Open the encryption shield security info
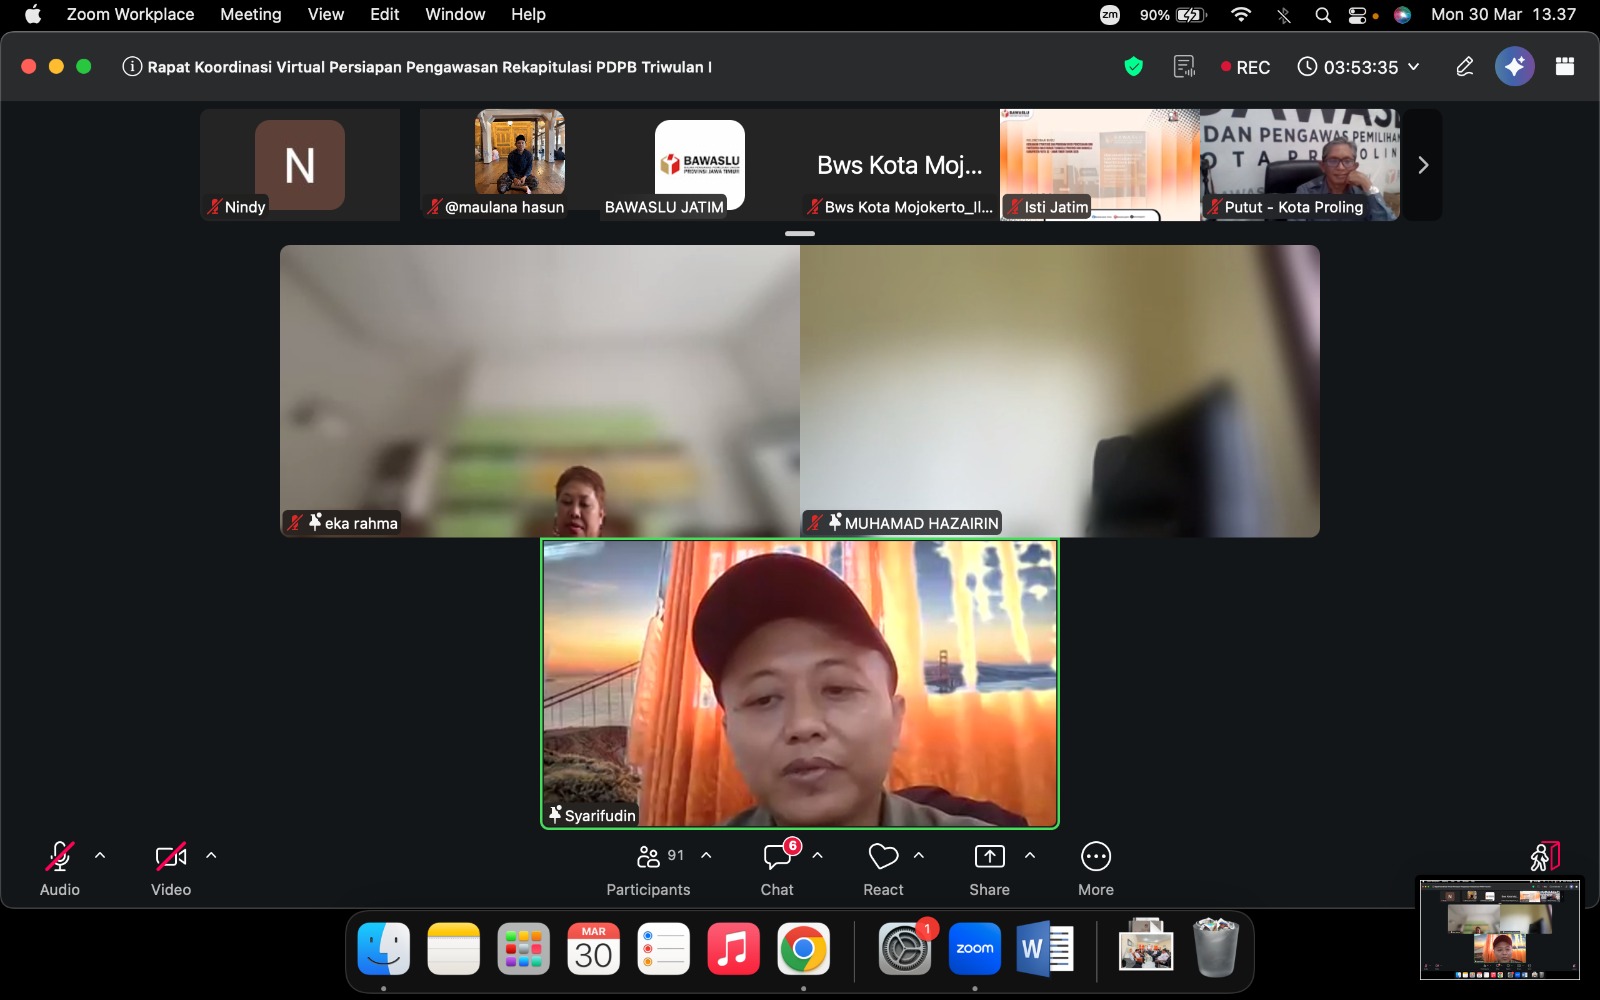Screen dimensions: 1600x1000 pos(1133,67)
